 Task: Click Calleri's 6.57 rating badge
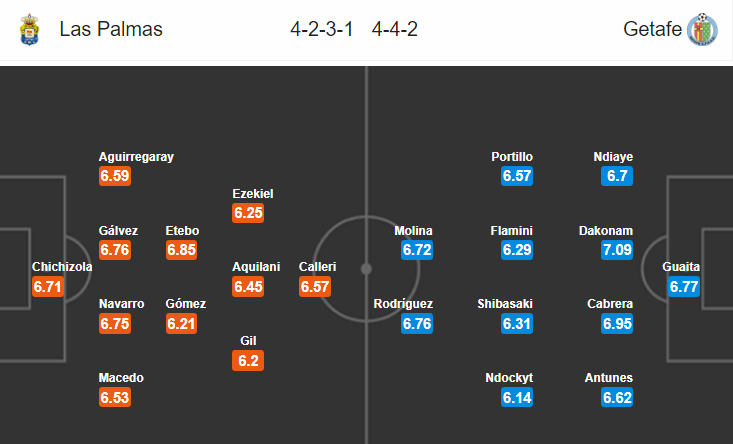point(315,286)
